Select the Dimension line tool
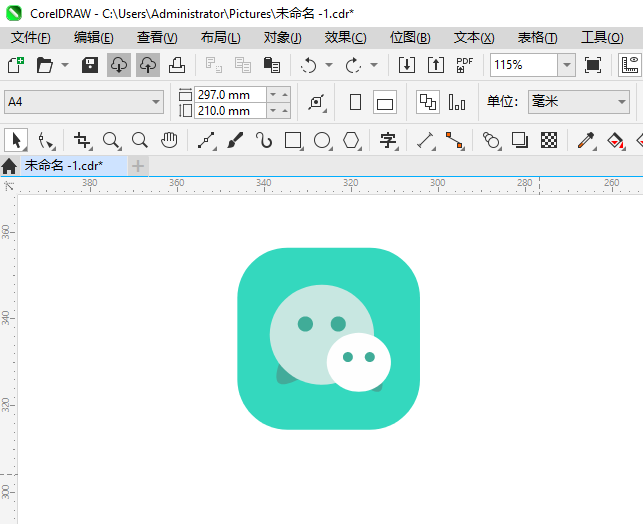This screenshot has height=524, width=643. 426,140
